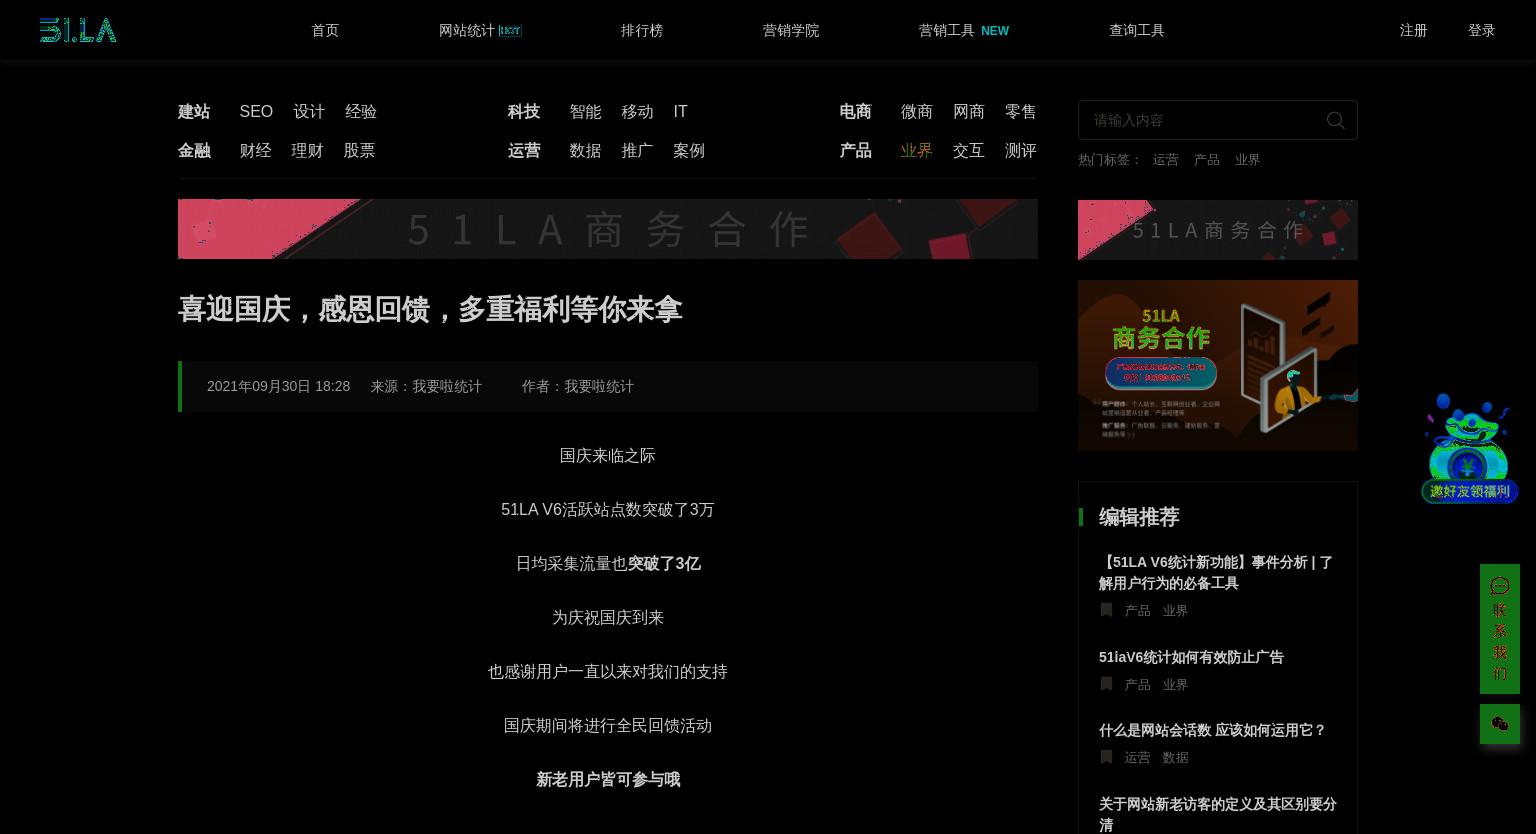Open the 财经 subcategory

tap(255, 150)
